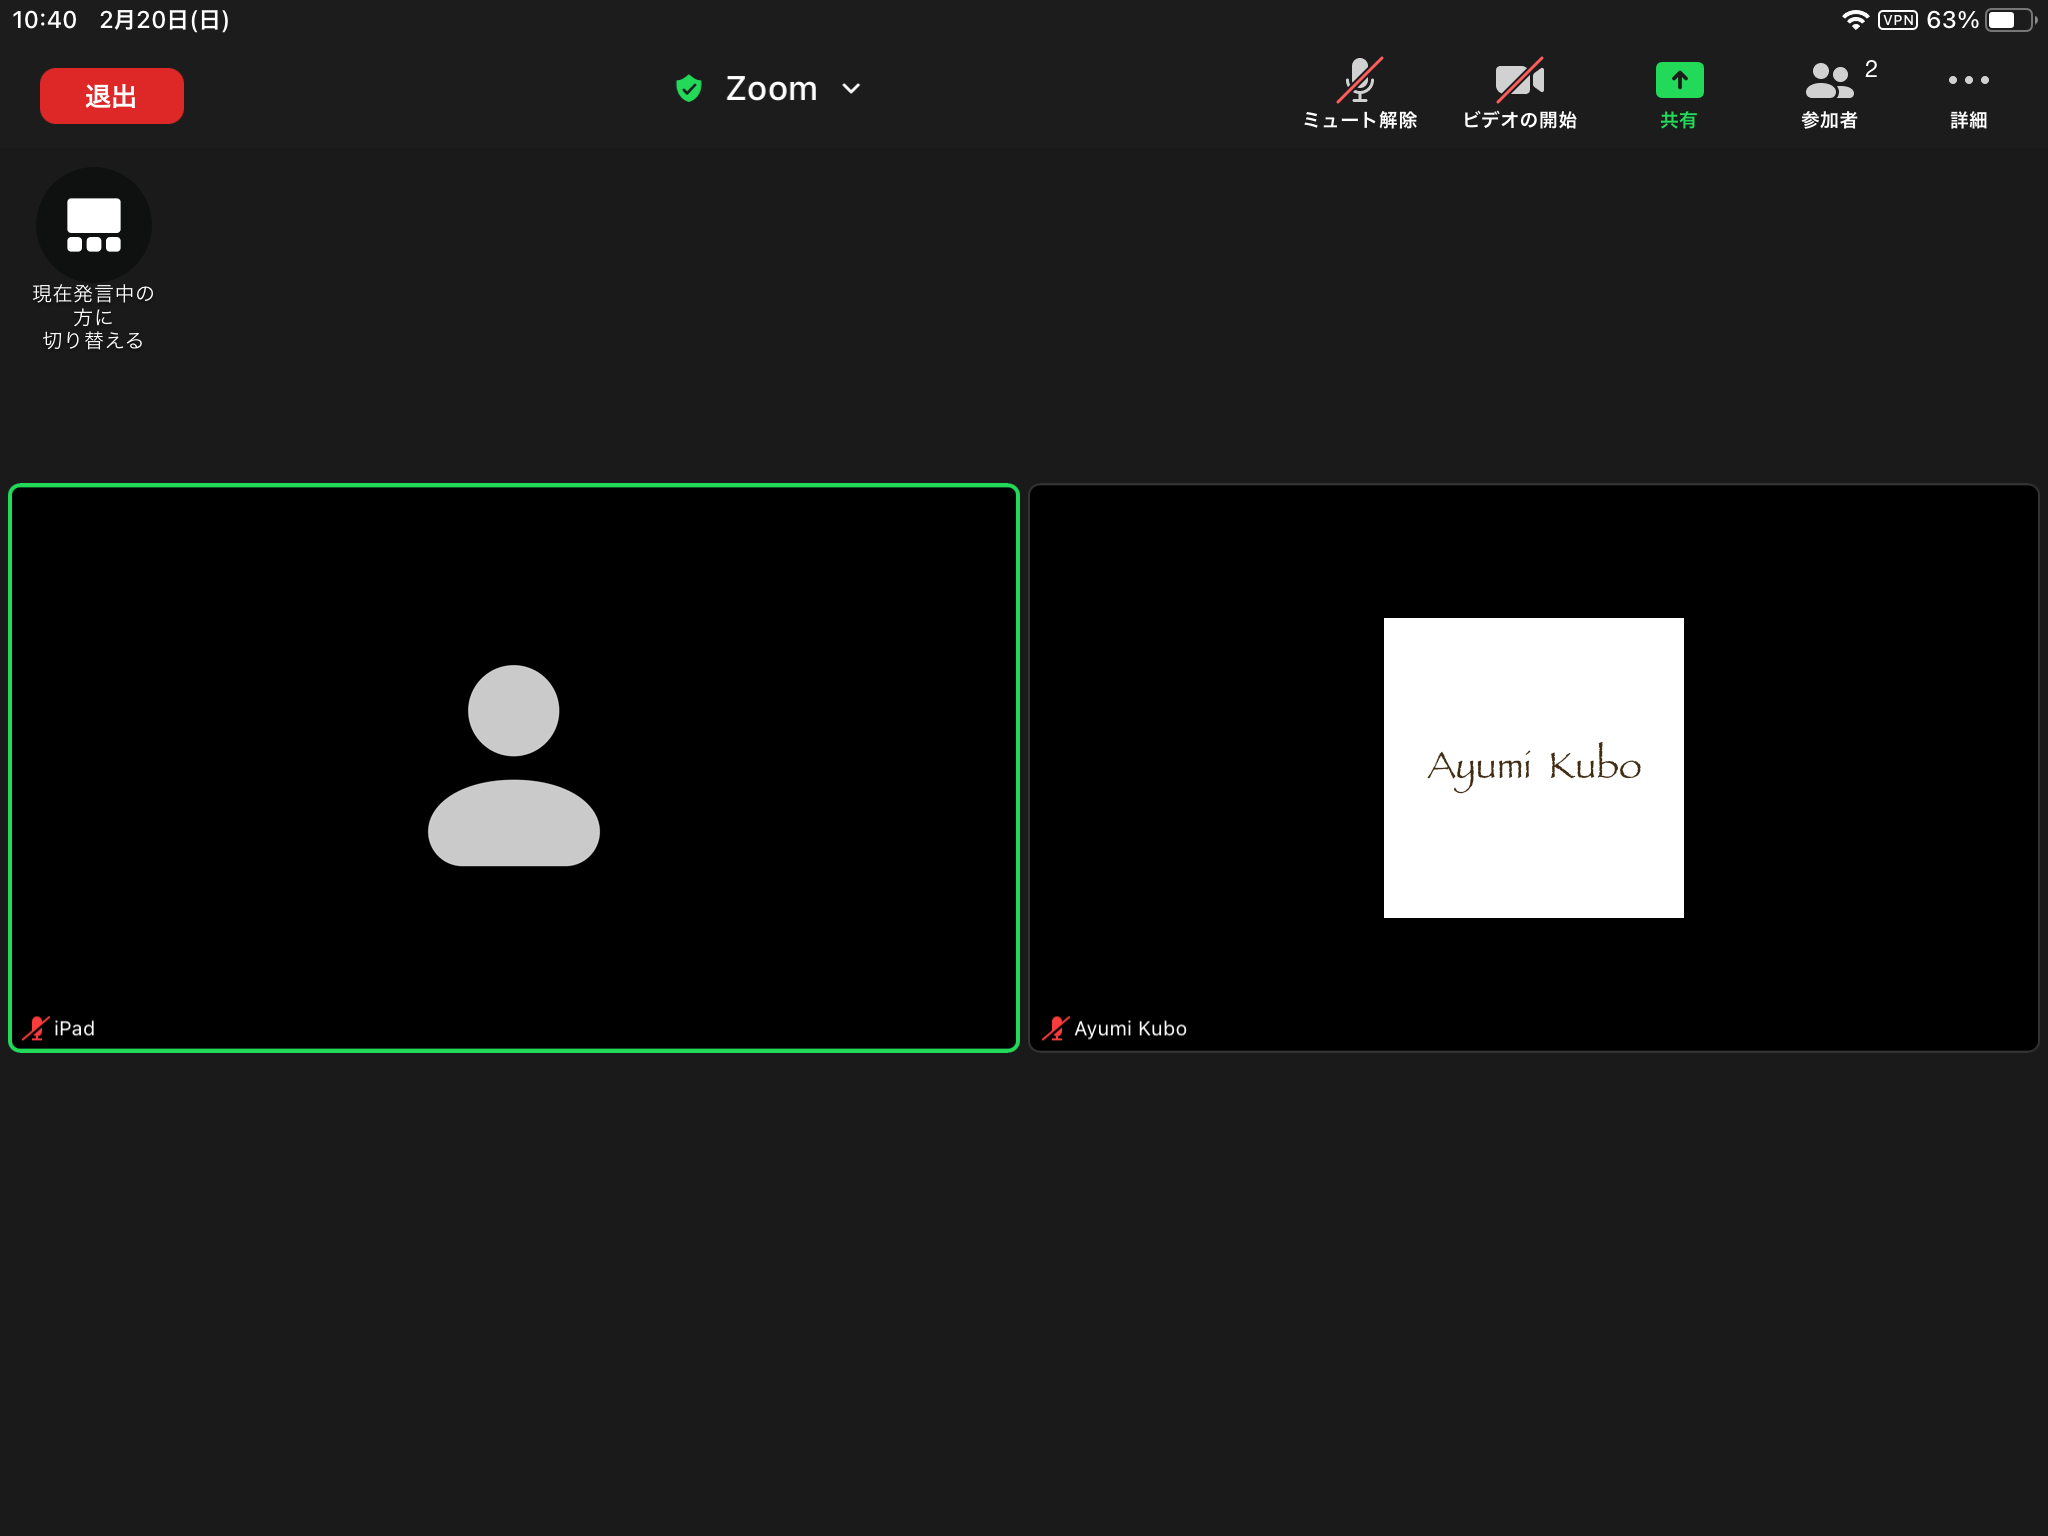Tap the Ayumi Kubo profile picture

[1534, 768]
